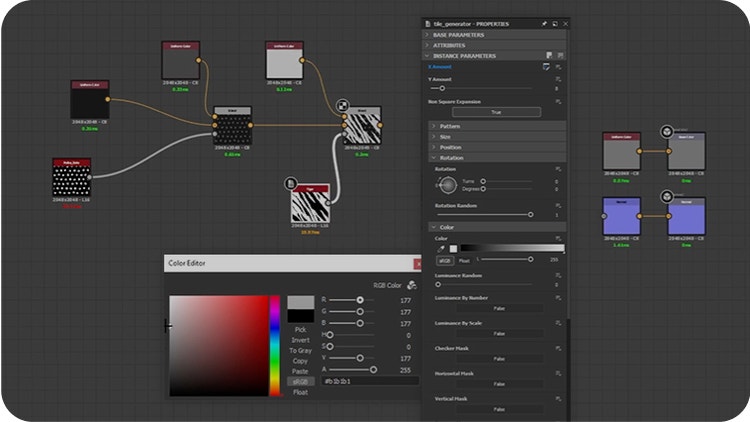Toggle Luminance By Number False value

pyautogui.click(x=498, y=308)
